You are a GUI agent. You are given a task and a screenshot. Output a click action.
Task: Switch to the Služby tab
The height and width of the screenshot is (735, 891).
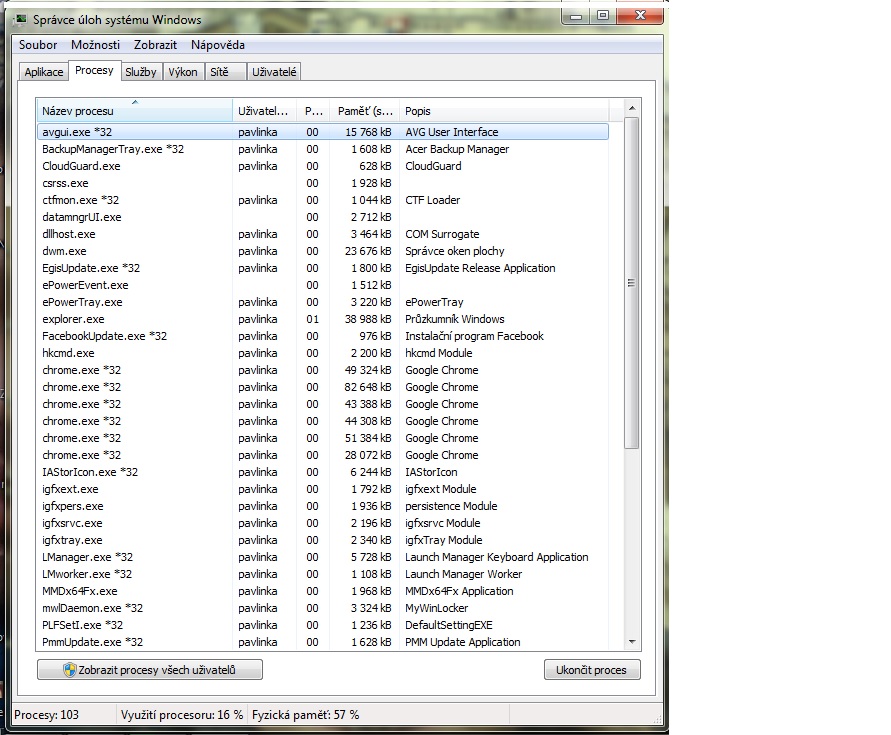coord(141,72)
